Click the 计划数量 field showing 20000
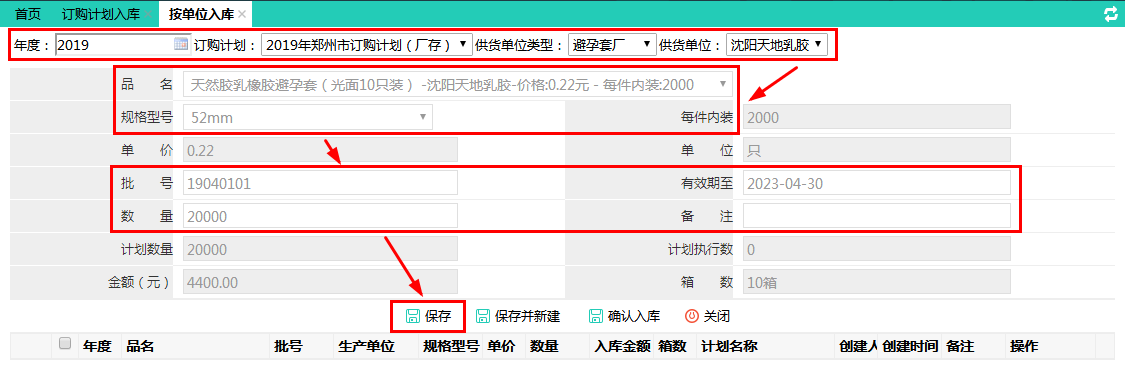 click(320, 249)
